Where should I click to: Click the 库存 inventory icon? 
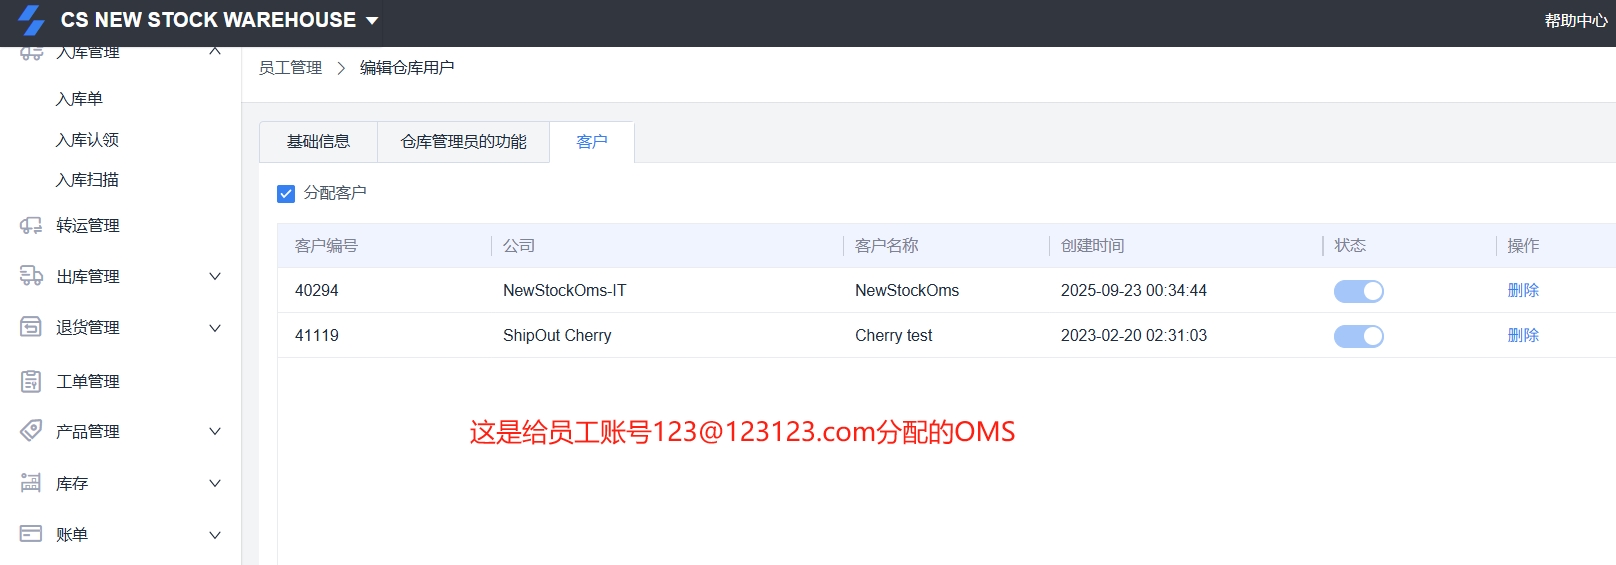pos(31,483)
